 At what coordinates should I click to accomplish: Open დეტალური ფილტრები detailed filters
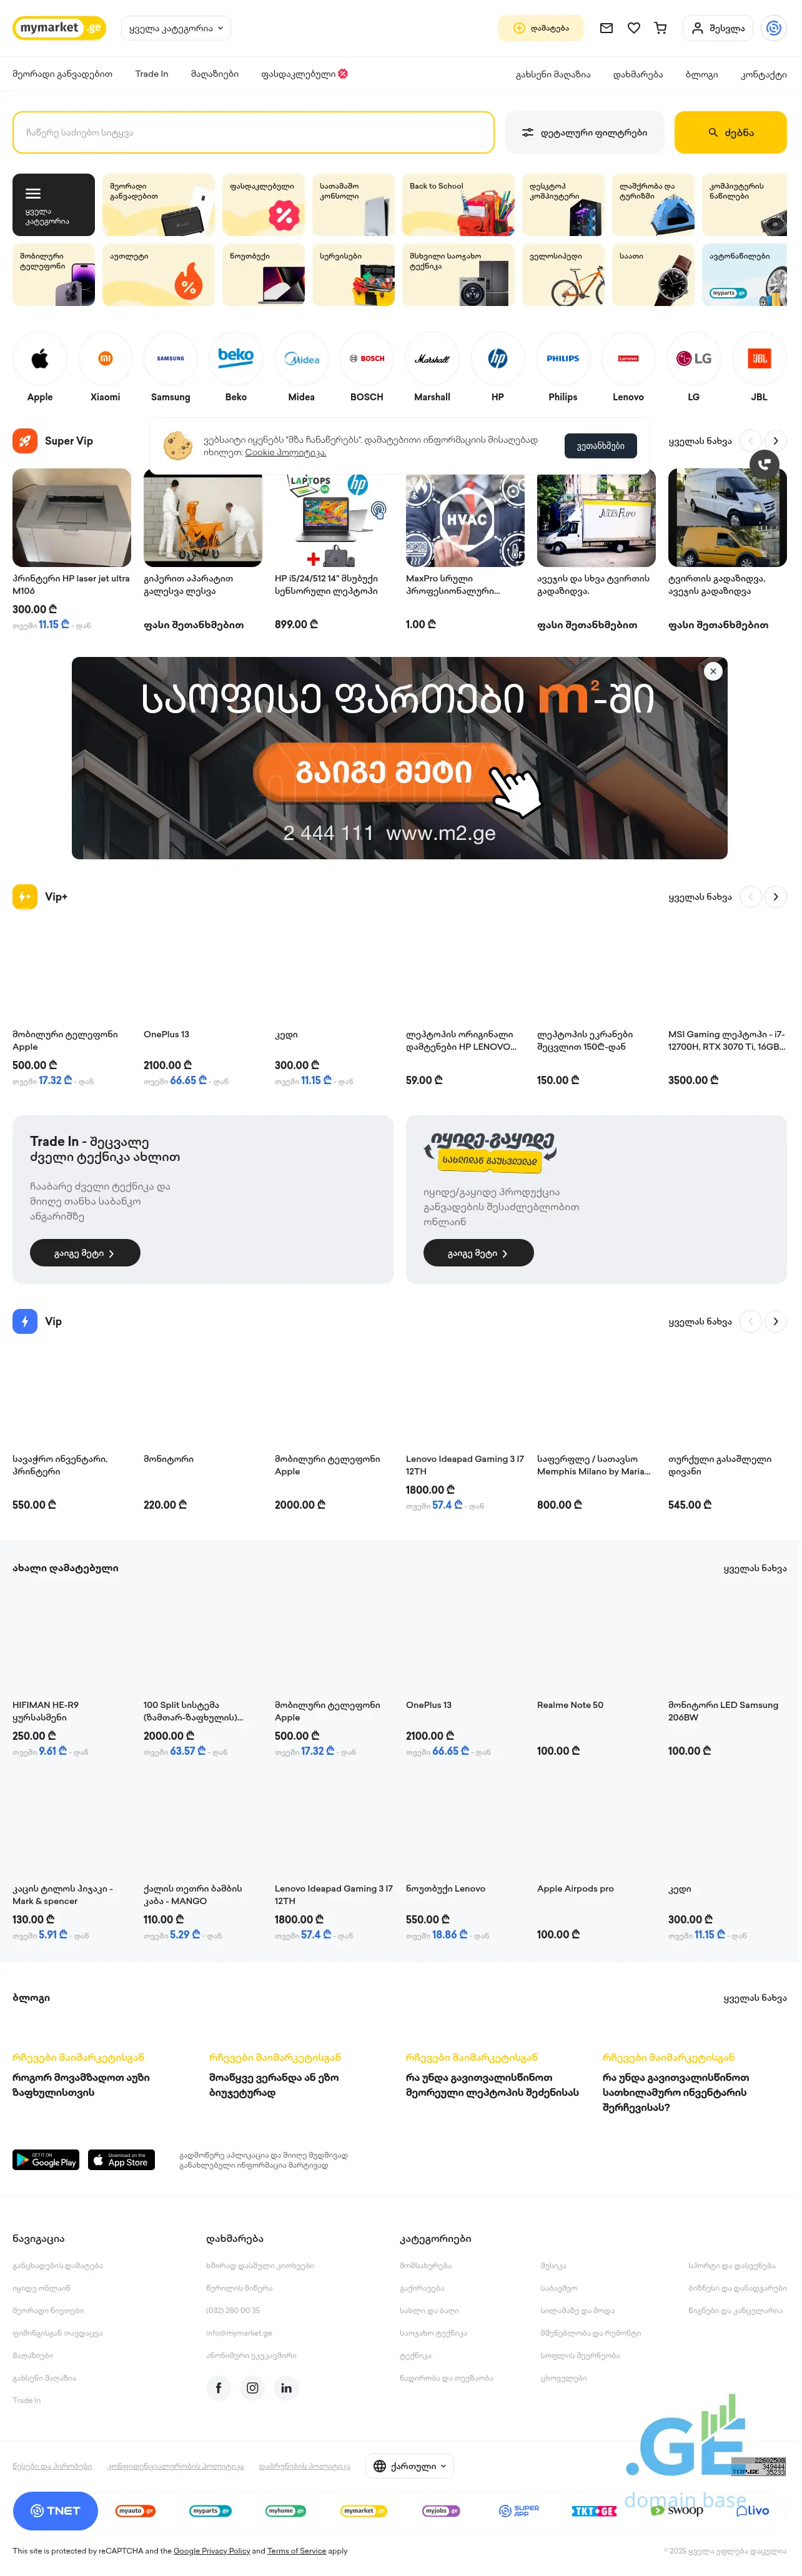pyautogui.click(x=584, y=133)
